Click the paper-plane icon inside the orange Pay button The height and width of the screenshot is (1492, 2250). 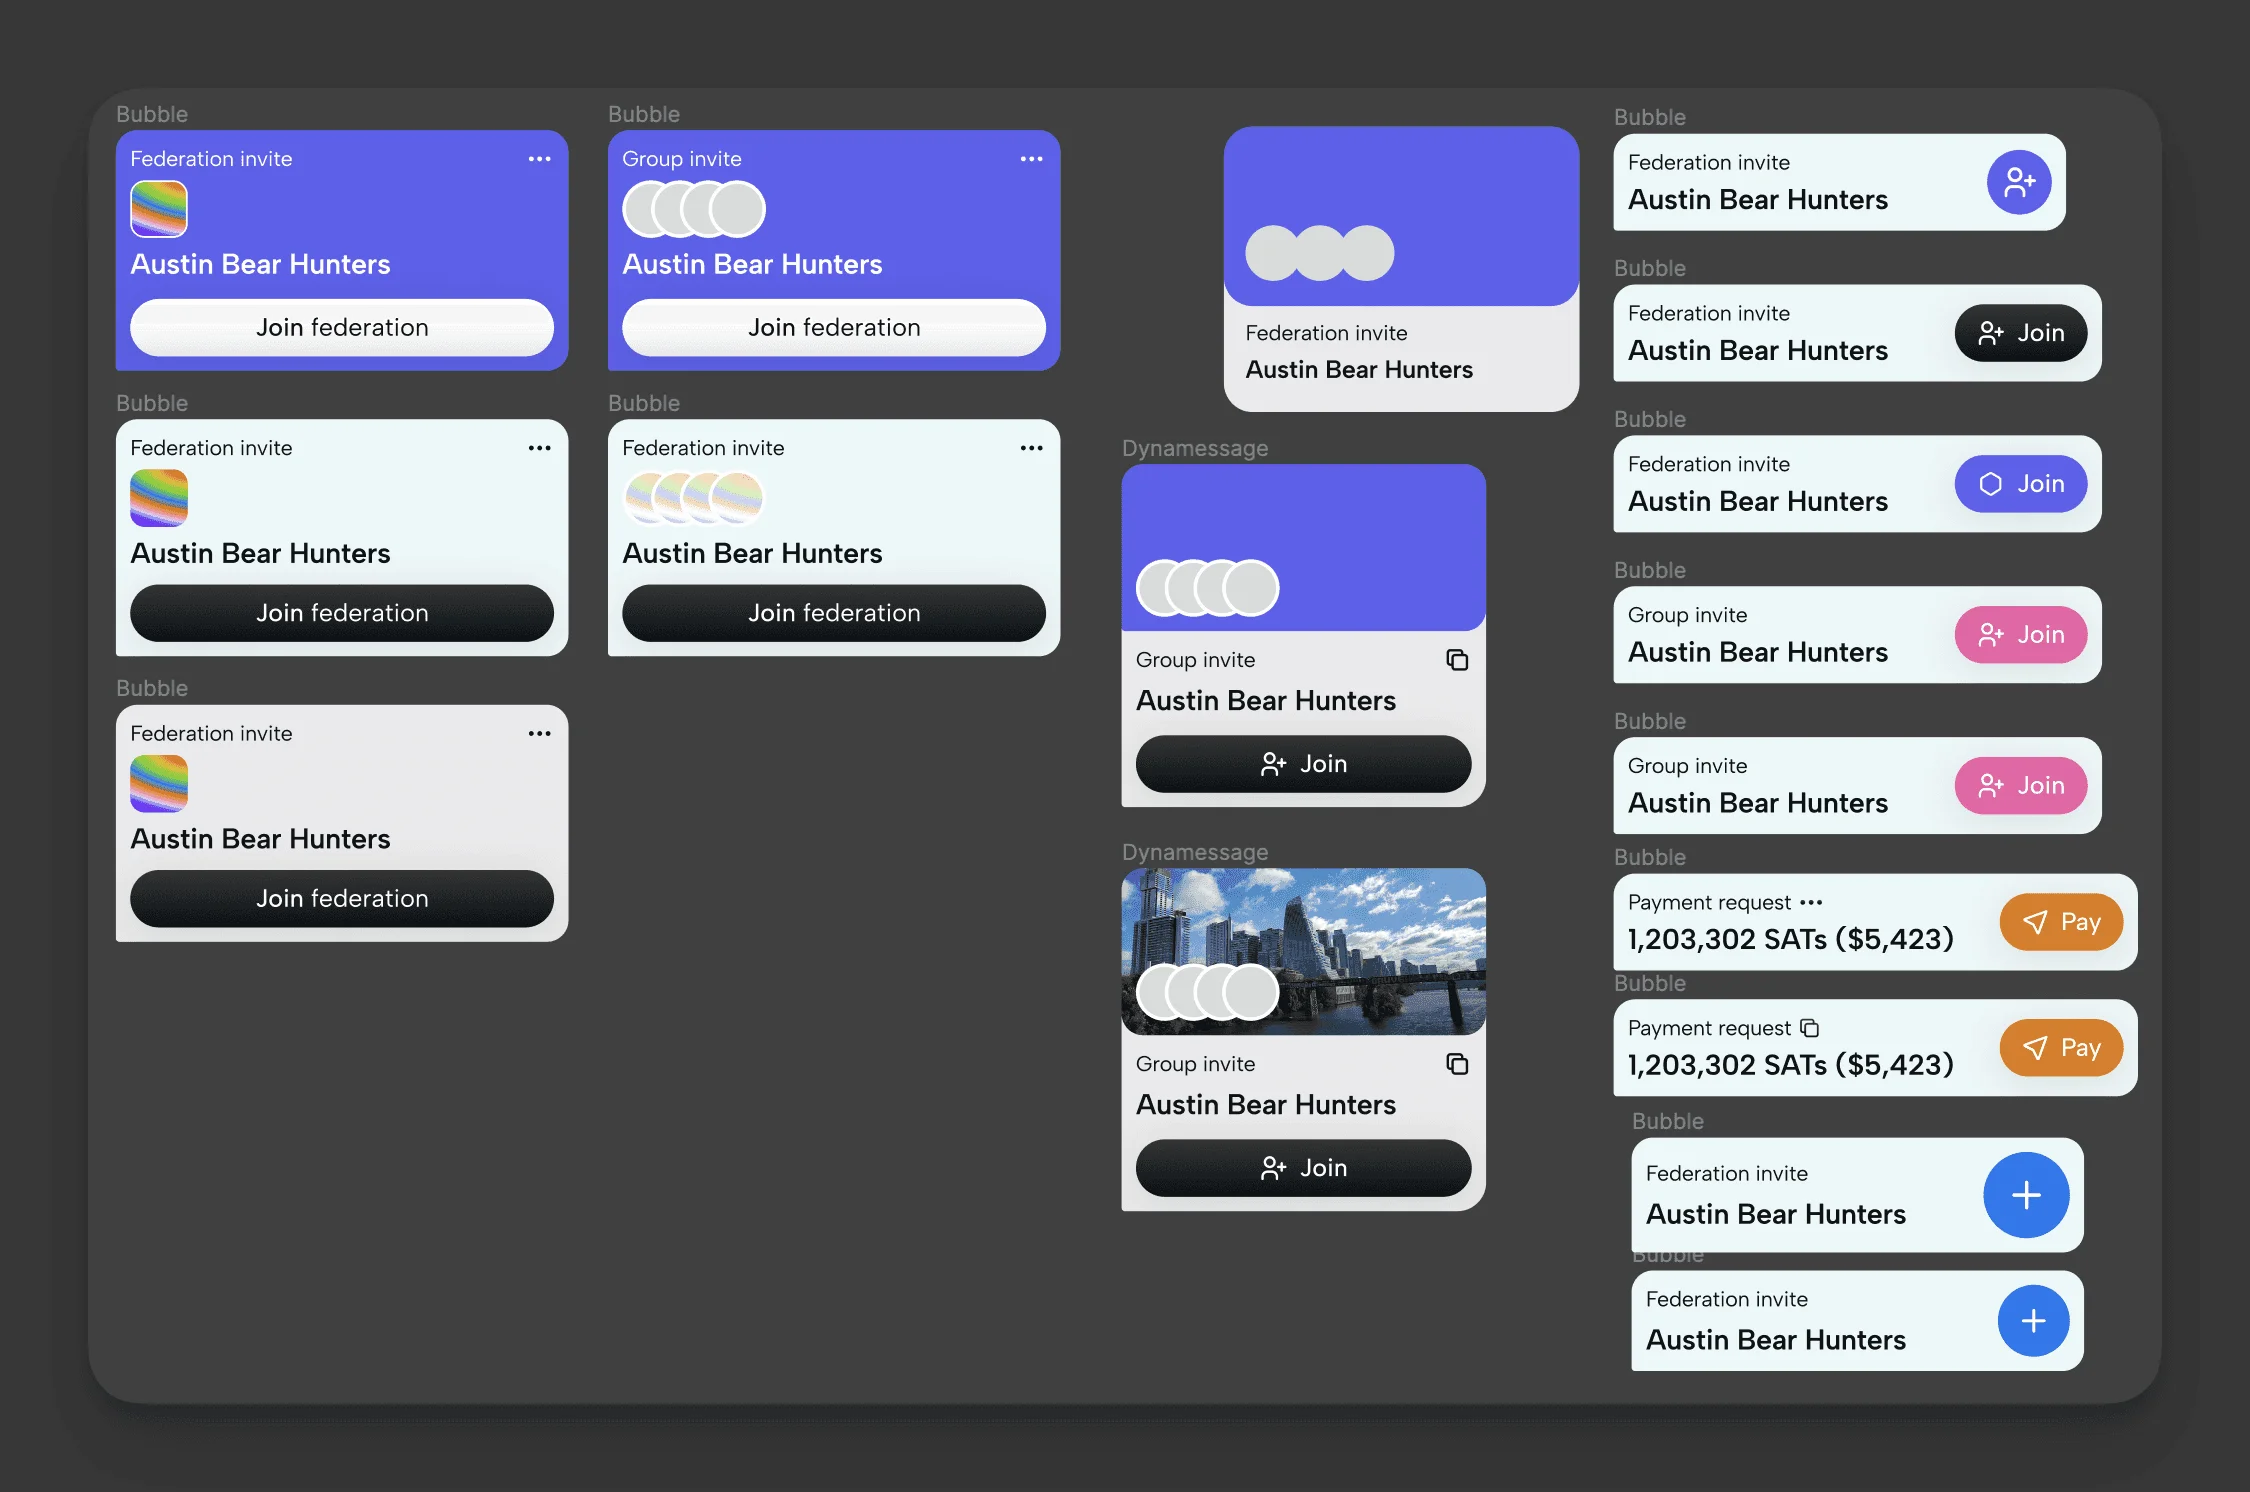(x=2036, y=922)
